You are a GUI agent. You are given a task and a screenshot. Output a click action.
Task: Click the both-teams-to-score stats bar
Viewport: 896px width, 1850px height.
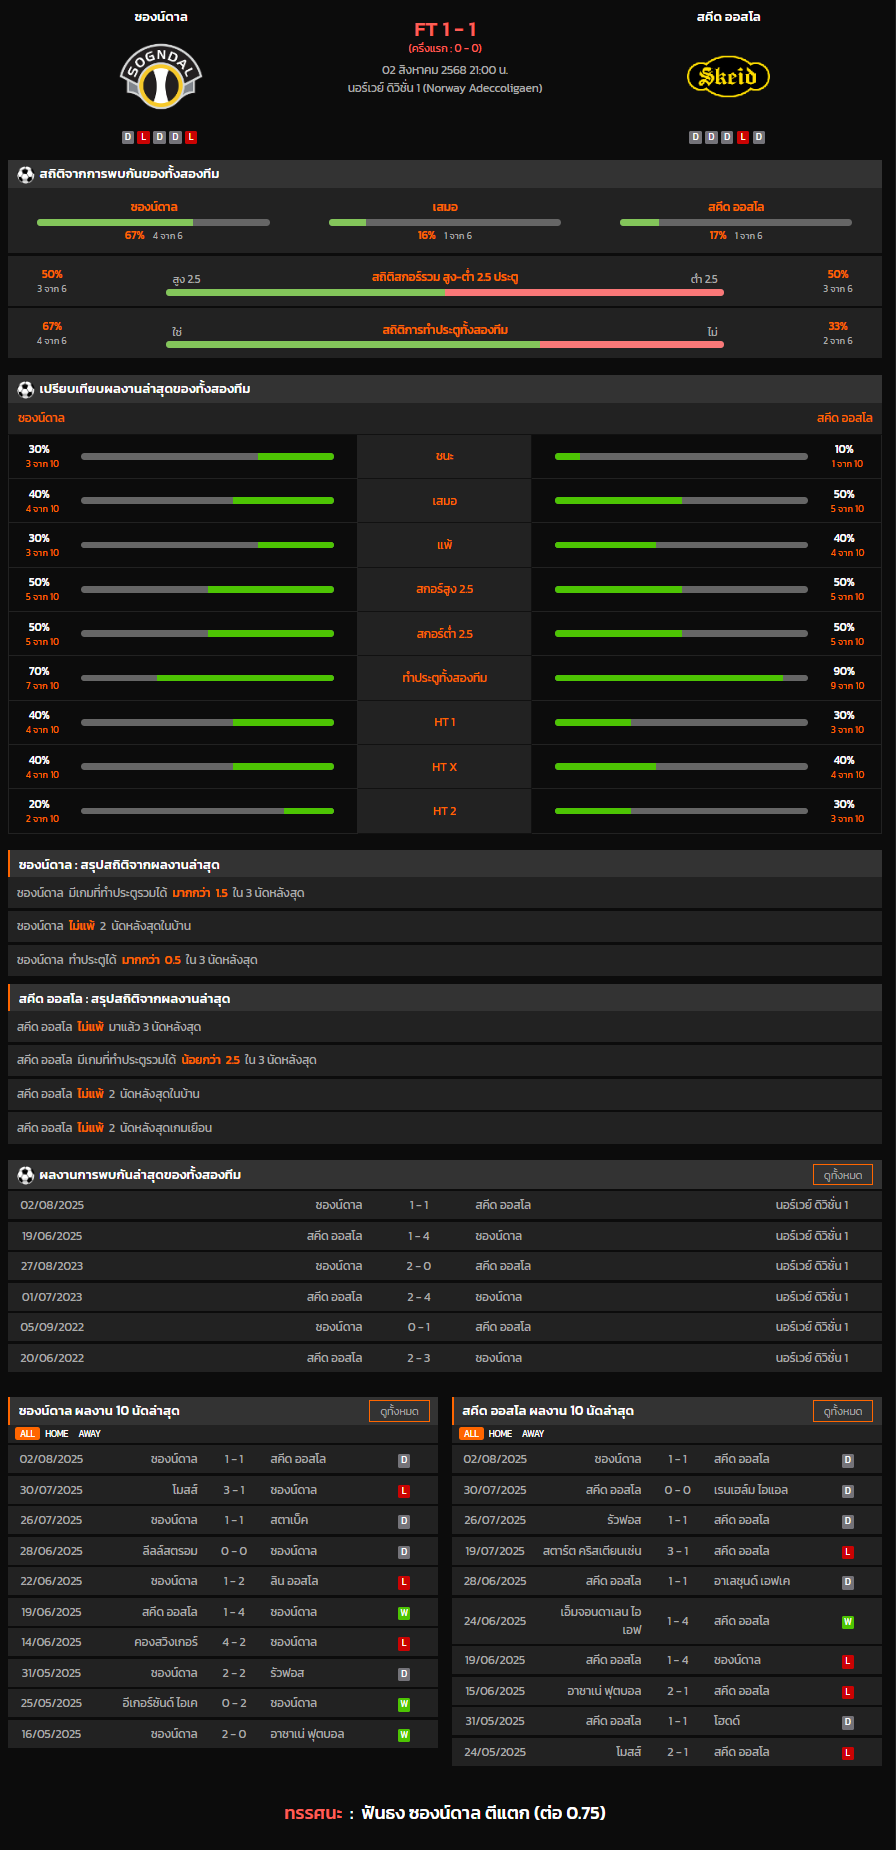(445, 344)
